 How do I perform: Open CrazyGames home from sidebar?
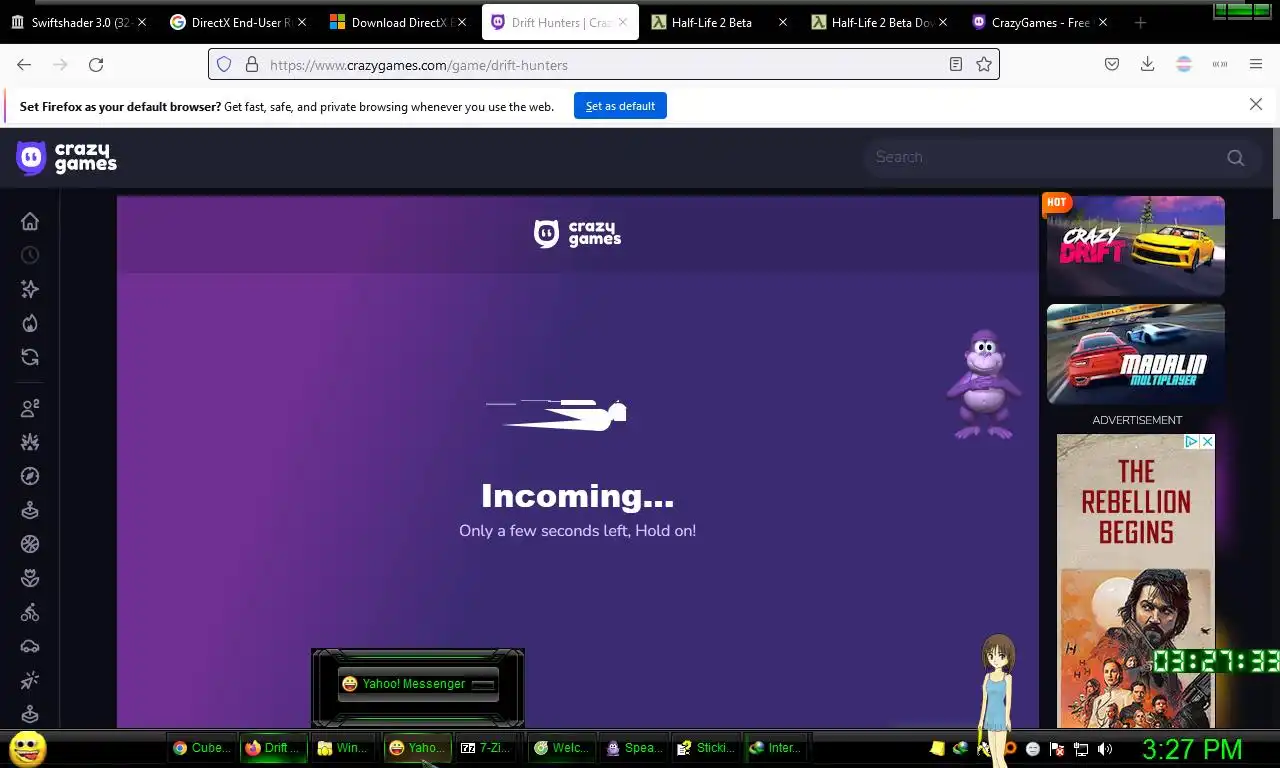point(30,221)
